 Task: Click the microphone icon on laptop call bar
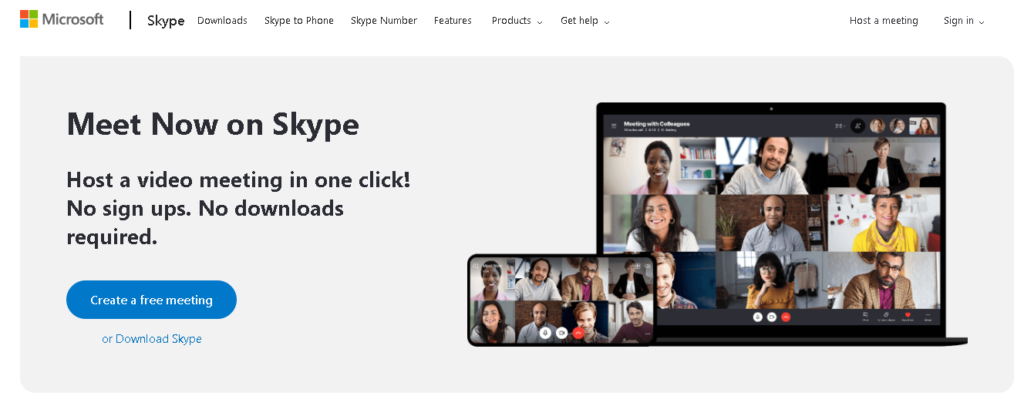point(758,317)
